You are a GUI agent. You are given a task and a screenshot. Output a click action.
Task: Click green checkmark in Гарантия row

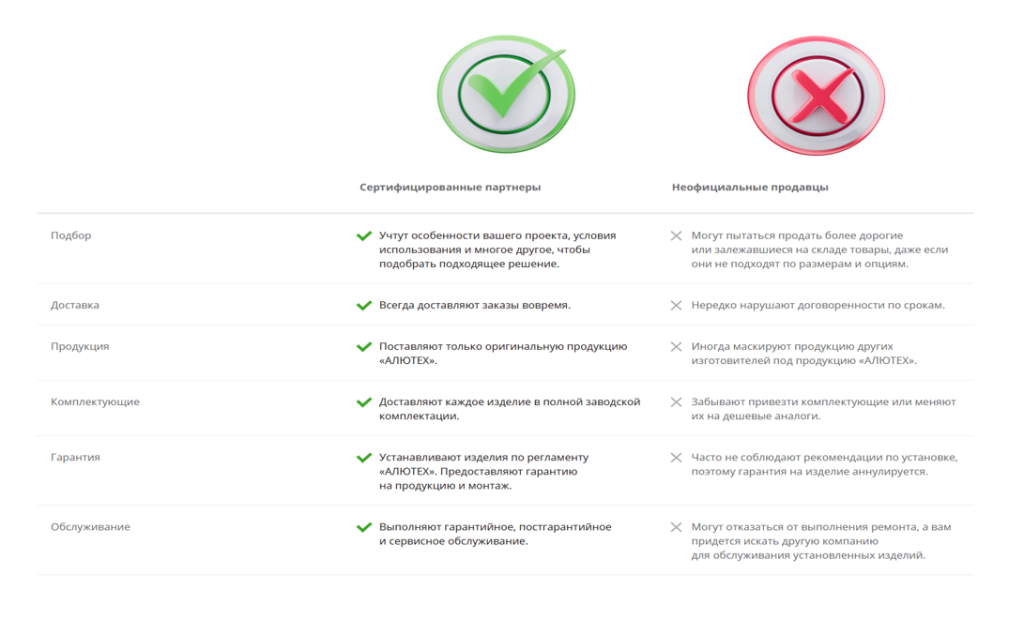pyautogui.click(x=364, y=458)
